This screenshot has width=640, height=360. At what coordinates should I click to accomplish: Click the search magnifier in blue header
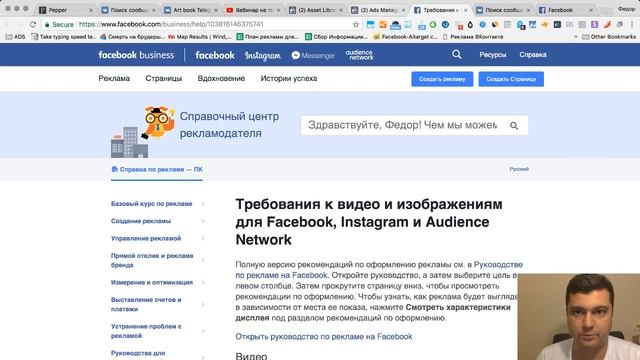click(x=456, y=54)
